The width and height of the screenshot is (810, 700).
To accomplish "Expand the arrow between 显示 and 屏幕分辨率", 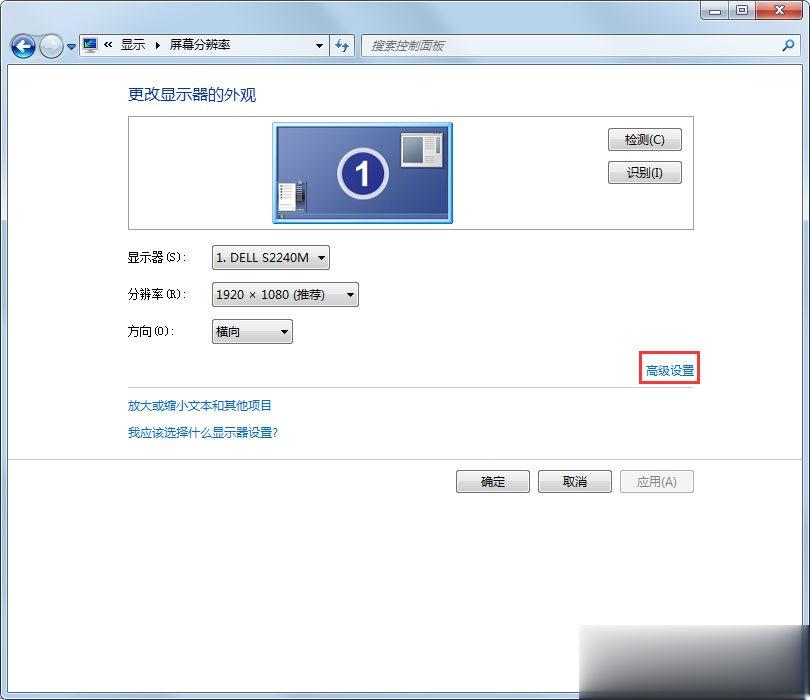I will 158,45.
